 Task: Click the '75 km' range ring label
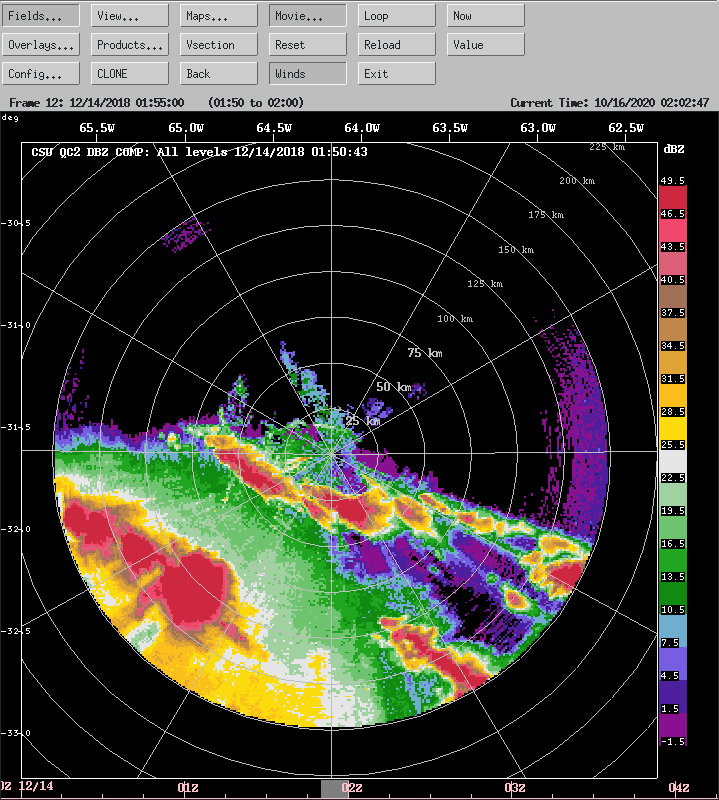(425, 353)
